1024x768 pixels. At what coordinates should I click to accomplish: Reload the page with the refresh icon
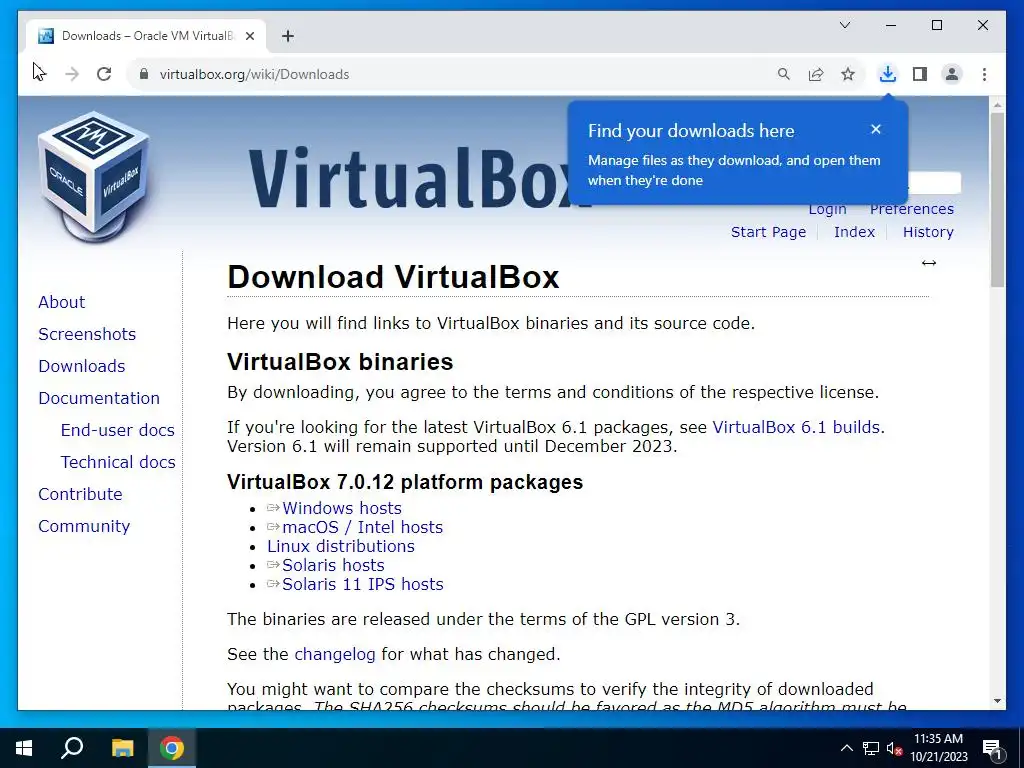tap(104, 74)
